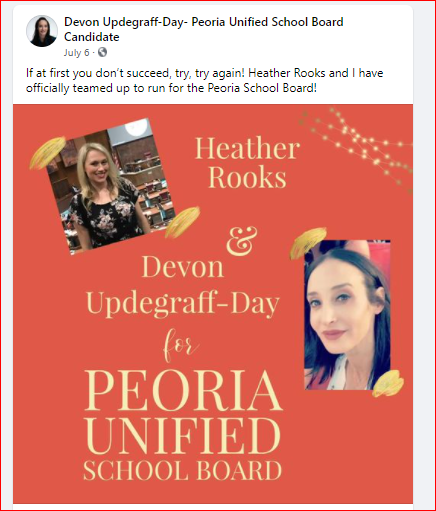Click the cursive 'for' text in the flyer
The height and width of the screenshot is (511, 436).
point(182,345)
